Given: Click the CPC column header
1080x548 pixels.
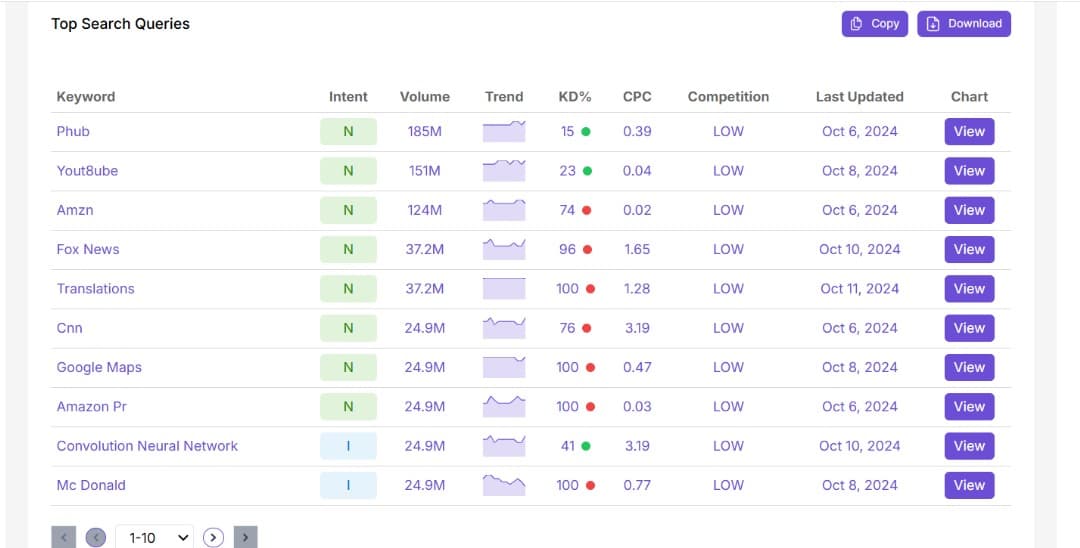Looking at the screenshot, I should pos(637,97).
